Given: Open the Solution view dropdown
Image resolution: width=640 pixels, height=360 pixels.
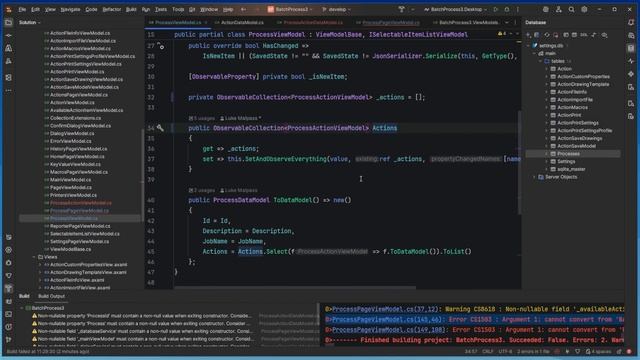Looking at the screenshot, I should coord(29,22).
